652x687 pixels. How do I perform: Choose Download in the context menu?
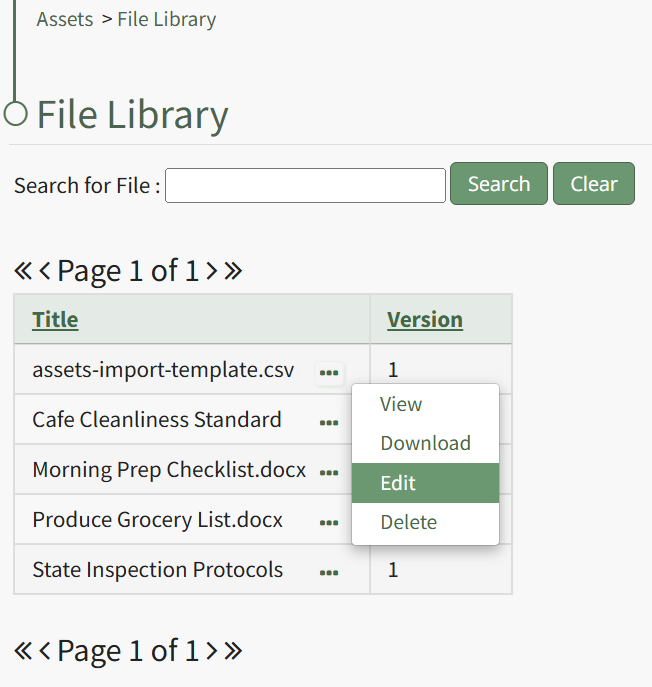[x=425, y=444]
